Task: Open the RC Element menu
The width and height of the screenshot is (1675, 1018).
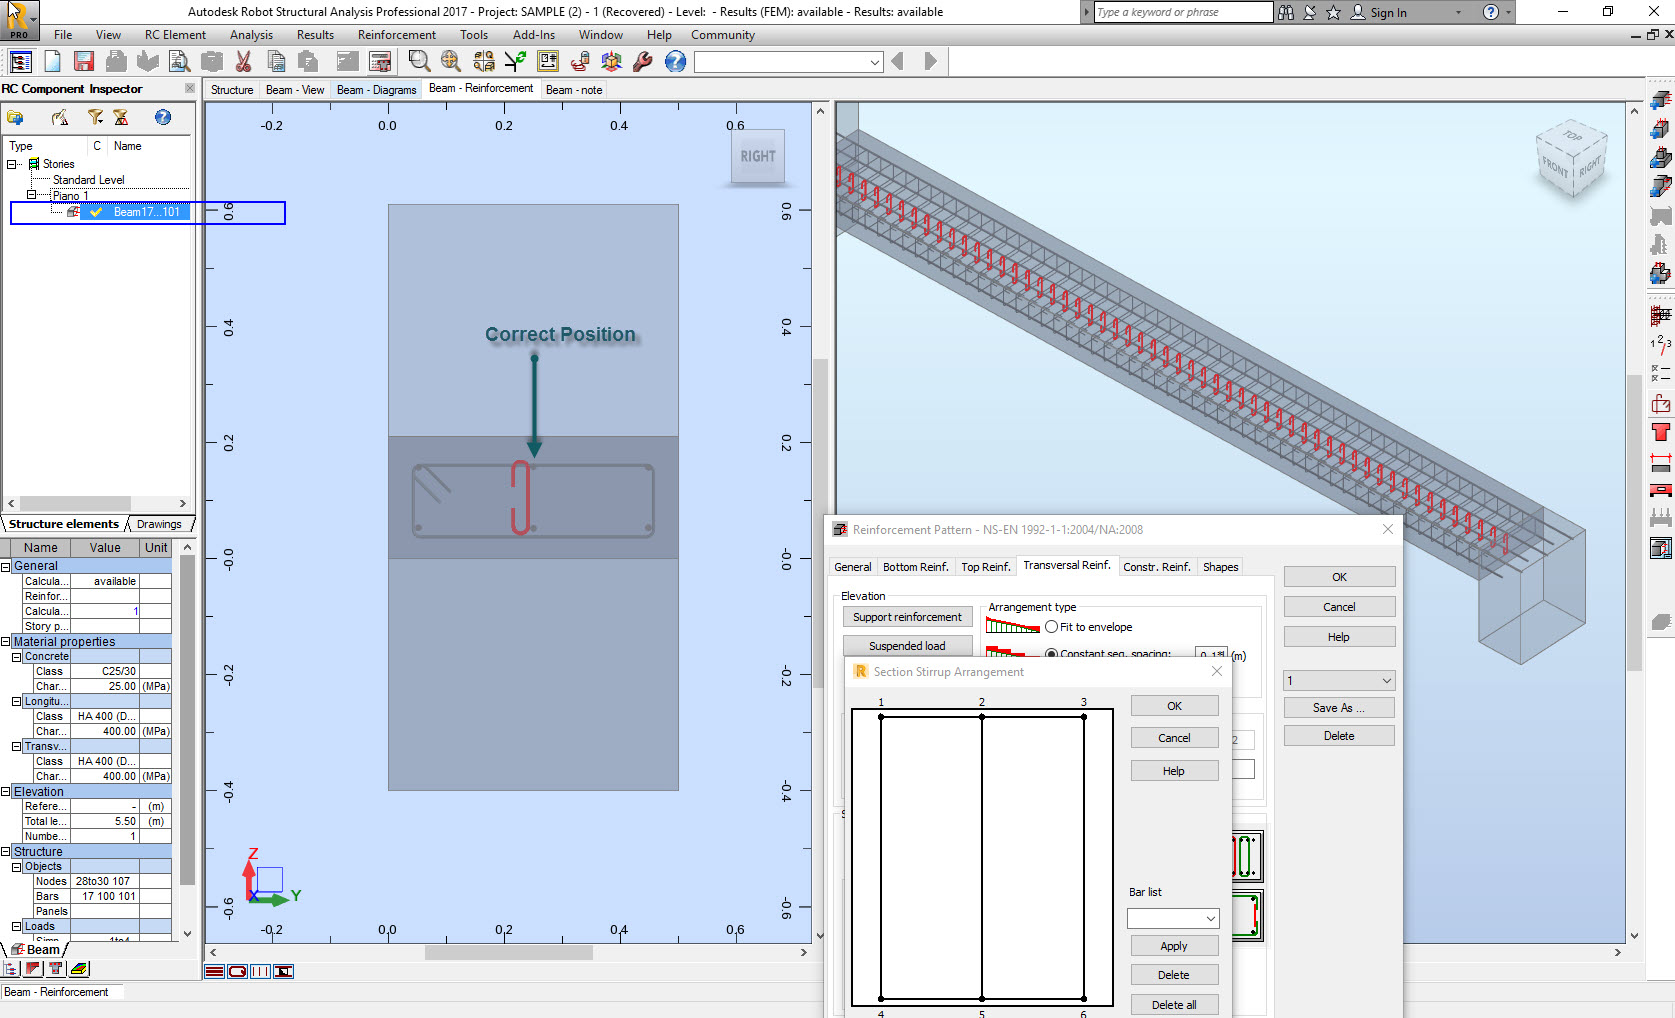Action: [x=175, y=35]
